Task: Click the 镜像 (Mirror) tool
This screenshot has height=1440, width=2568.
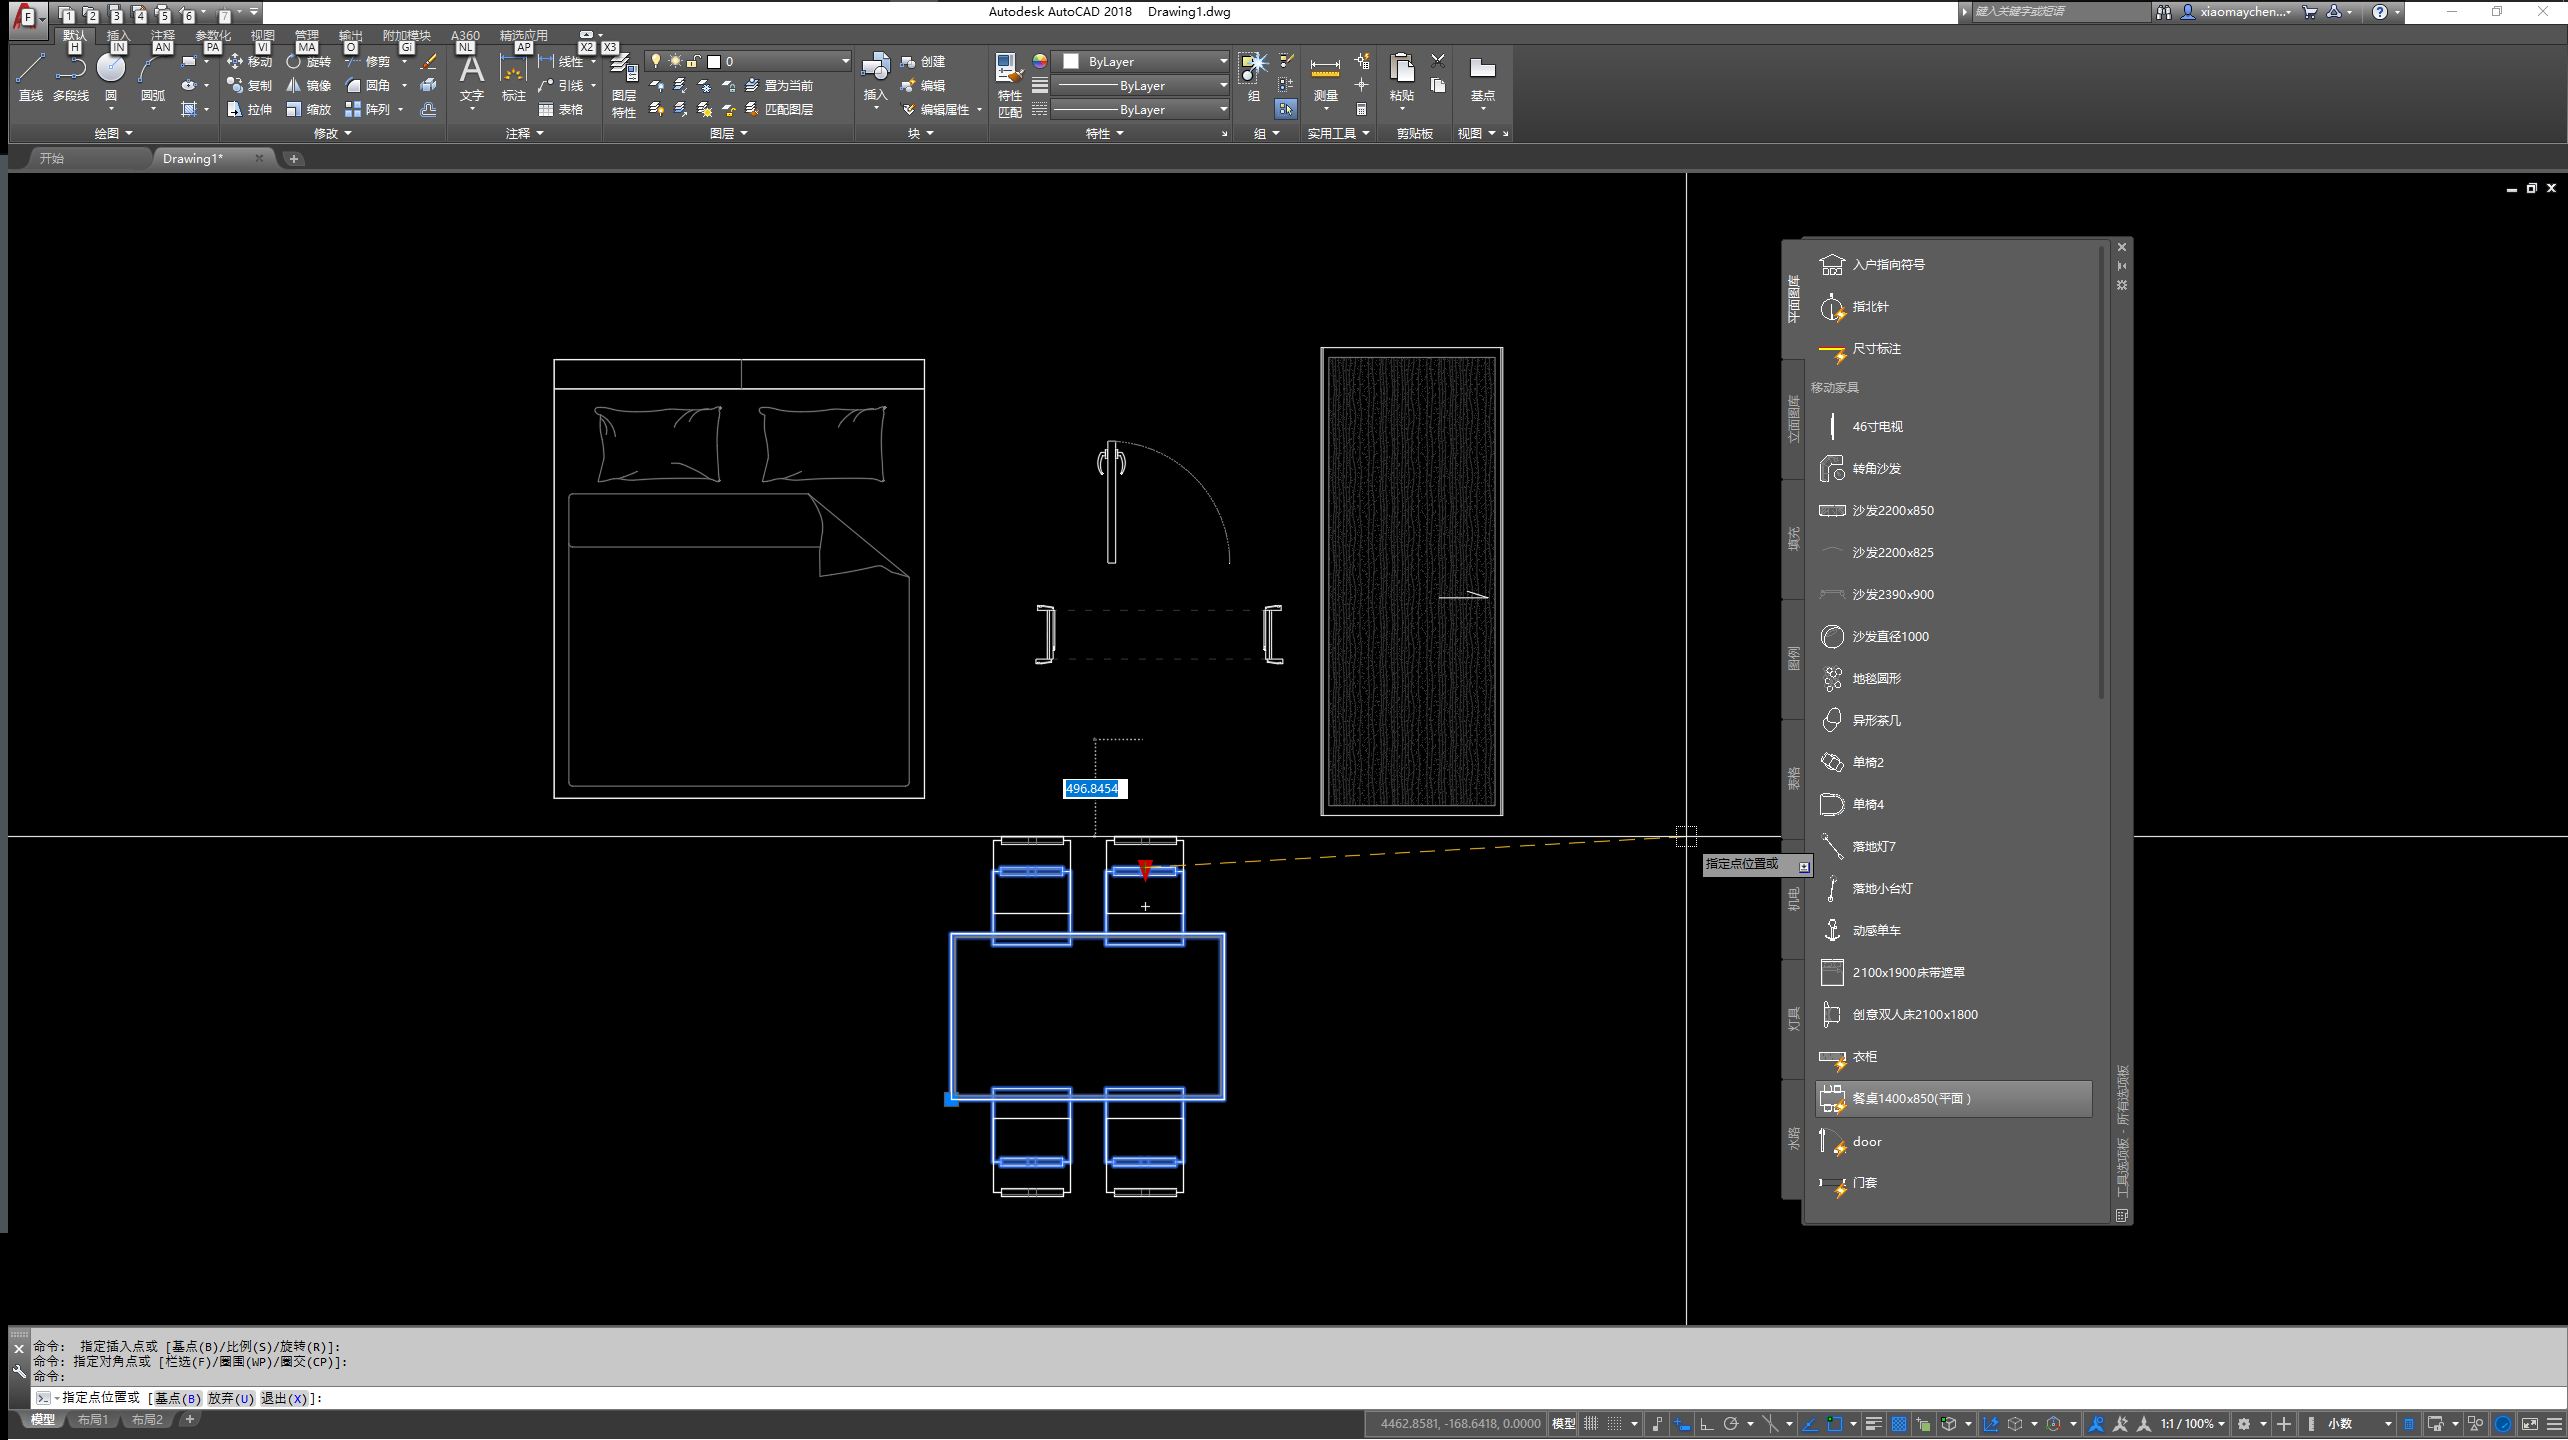Action: (x=309, y=86)
